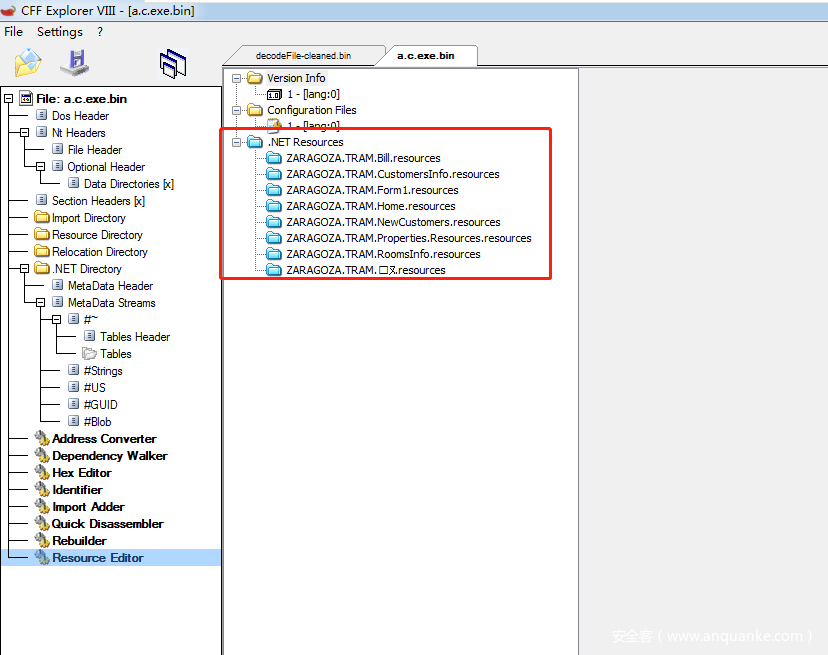
Task: Select ZARAGOZA.TRAM.RoomsInfo.resources entry
Action: 383,254
